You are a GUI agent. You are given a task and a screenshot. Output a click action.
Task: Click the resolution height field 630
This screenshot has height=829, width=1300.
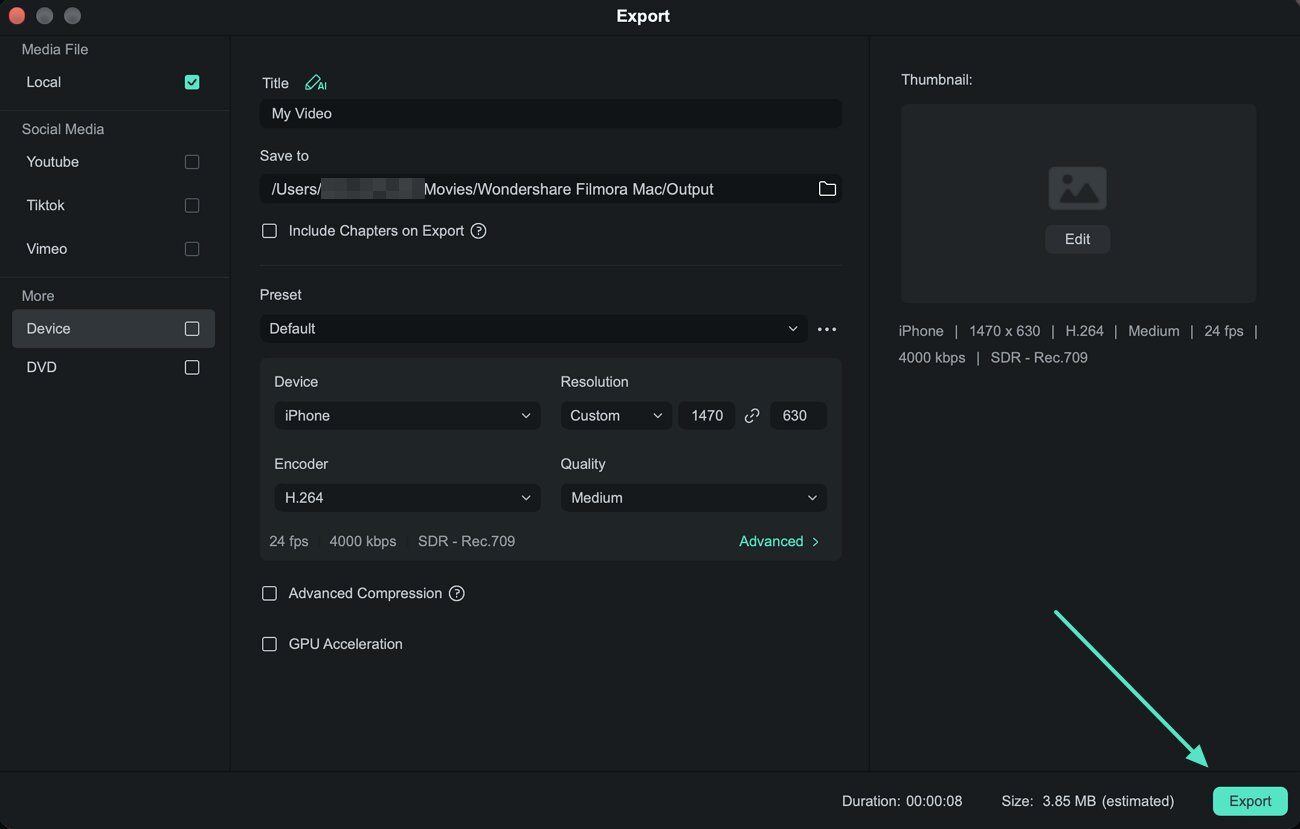tap(797, 416)
